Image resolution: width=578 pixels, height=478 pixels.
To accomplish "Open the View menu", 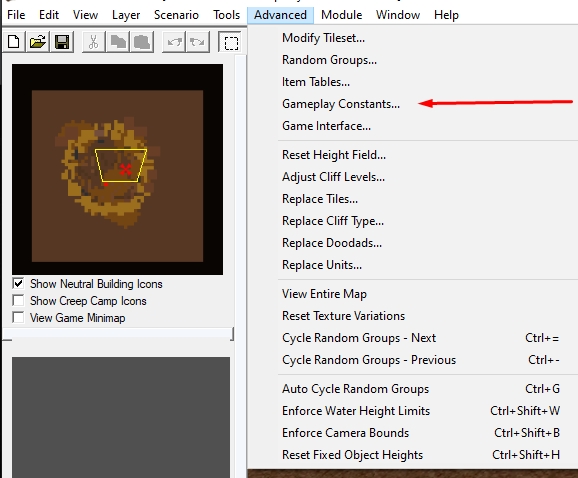I will click(x=85, y=15).
